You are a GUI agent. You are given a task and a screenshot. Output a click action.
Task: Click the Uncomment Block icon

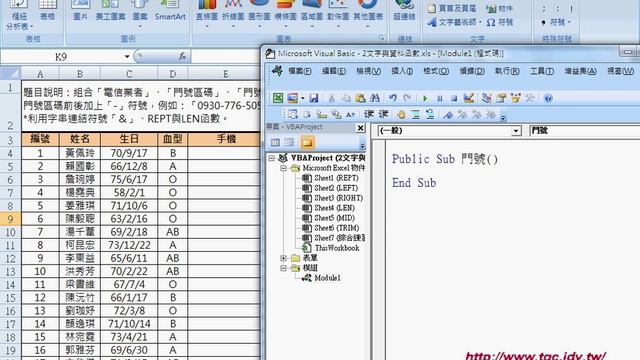coord(430,115)
